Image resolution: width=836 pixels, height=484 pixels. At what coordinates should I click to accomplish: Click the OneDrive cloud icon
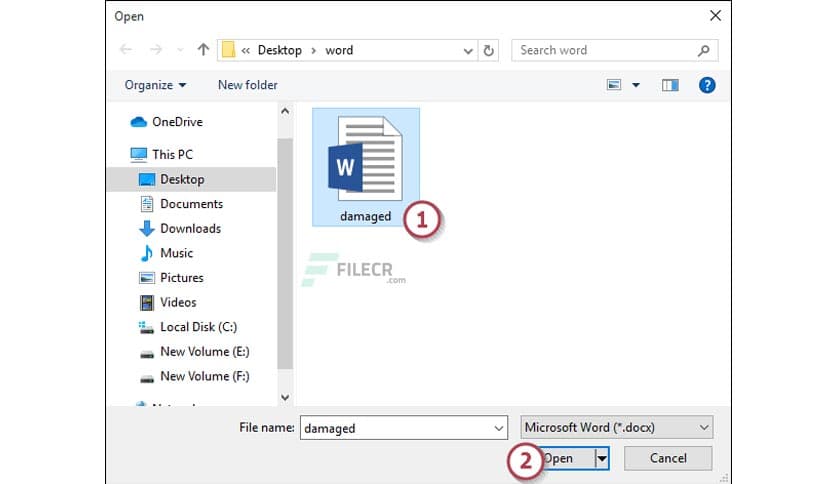tap(139, 122)
